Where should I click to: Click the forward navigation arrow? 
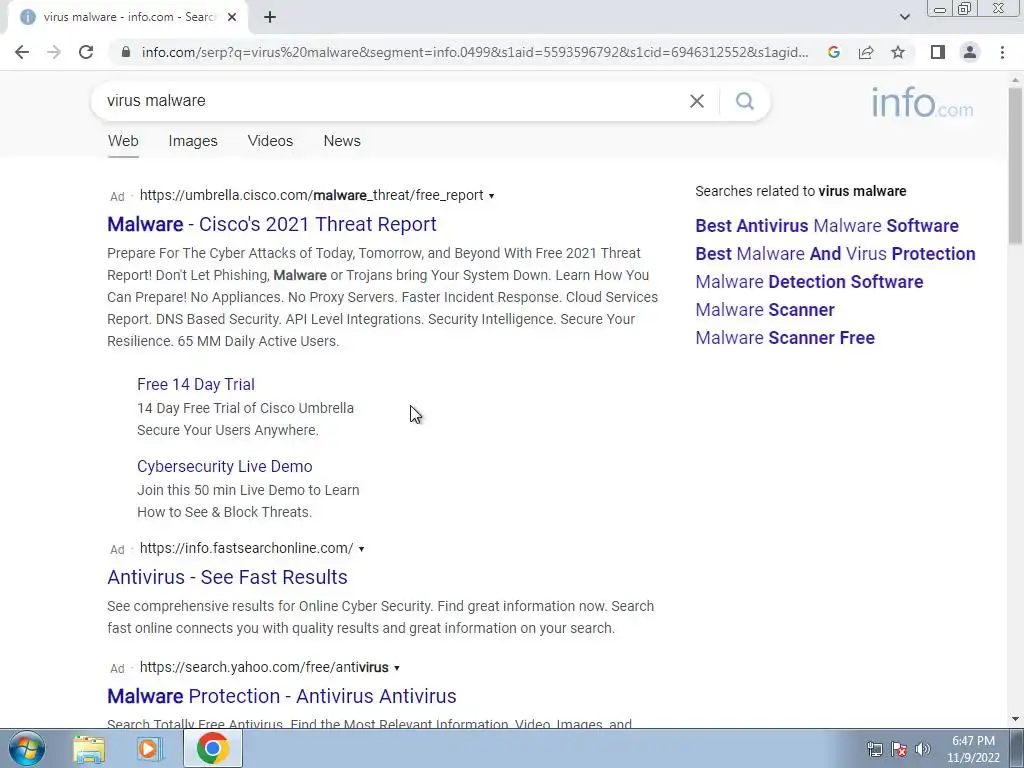pos(54,52)
